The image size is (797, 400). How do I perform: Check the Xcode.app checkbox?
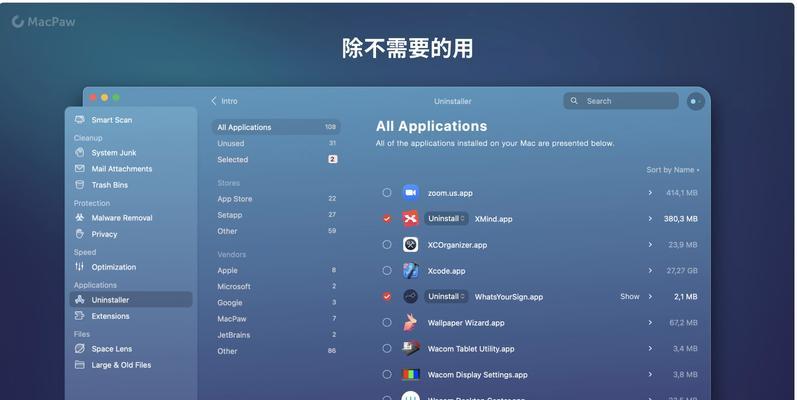pos(387,270)
